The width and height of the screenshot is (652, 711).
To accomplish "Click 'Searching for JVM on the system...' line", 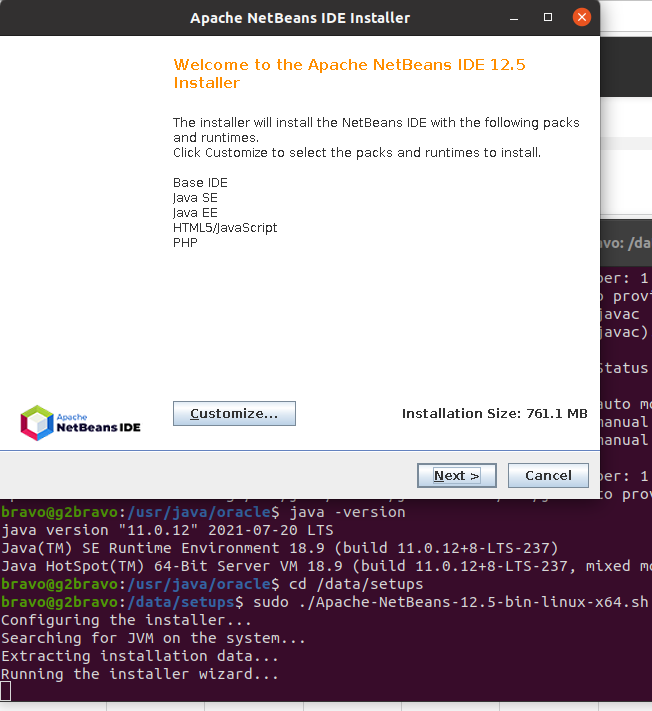I will tap(153, 638).
